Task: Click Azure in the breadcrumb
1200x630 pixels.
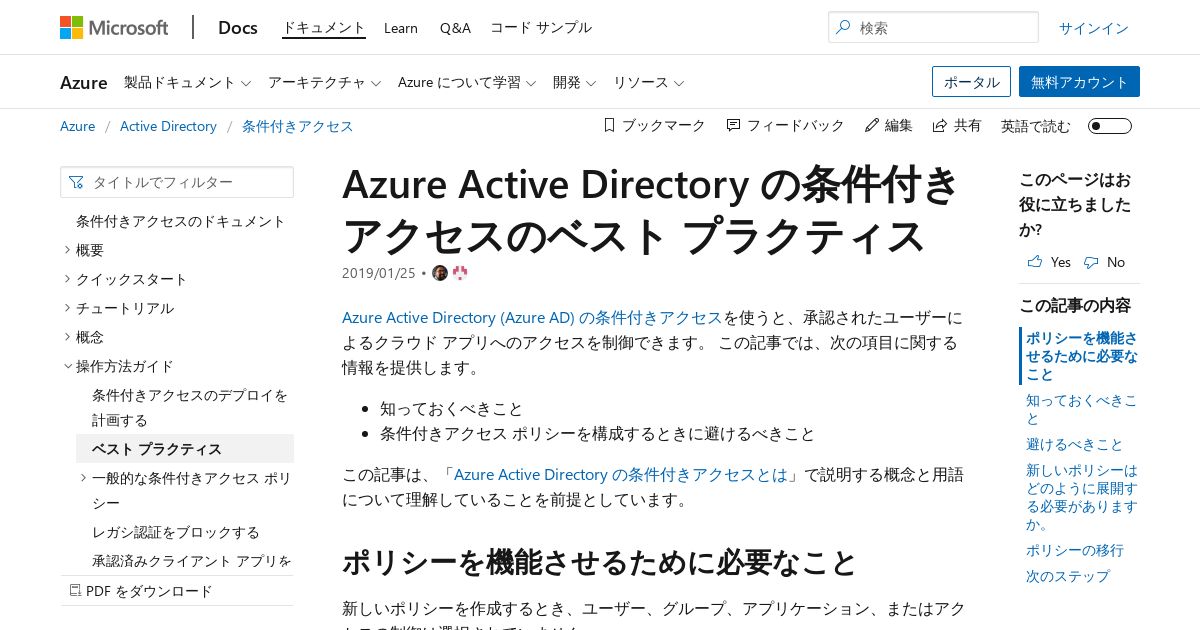Action: coord(78,126)
